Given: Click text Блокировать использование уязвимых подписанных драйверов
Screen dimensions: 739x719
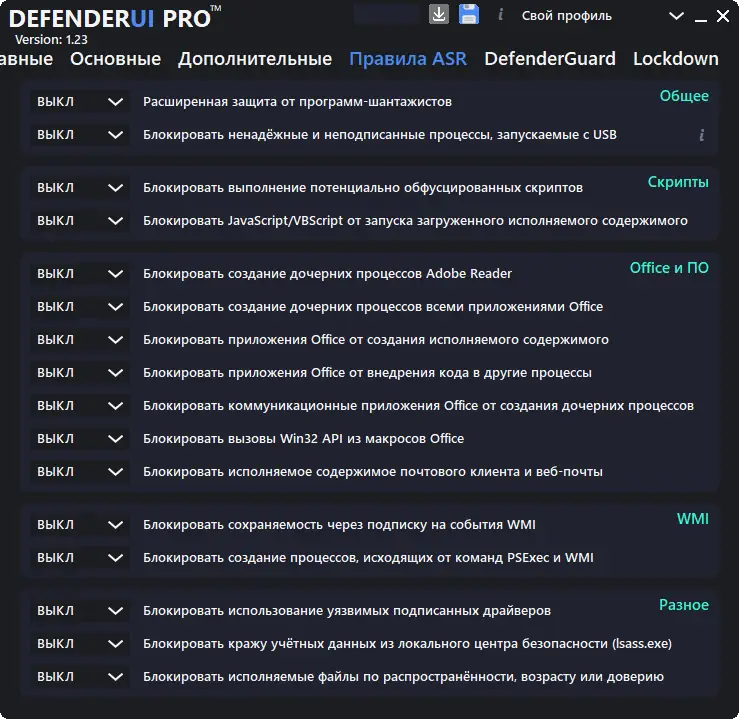Looking at the screenshot, I should pos(347,611).
